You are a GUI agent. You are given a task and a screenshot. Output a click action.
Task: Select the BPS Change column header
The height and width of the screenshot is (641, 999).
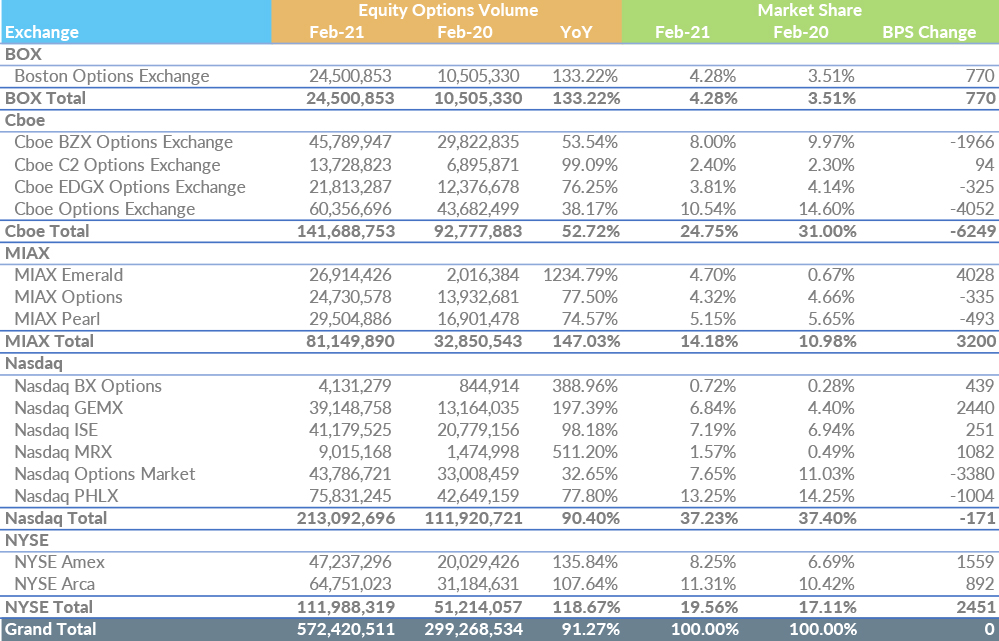tap(929, 32)
